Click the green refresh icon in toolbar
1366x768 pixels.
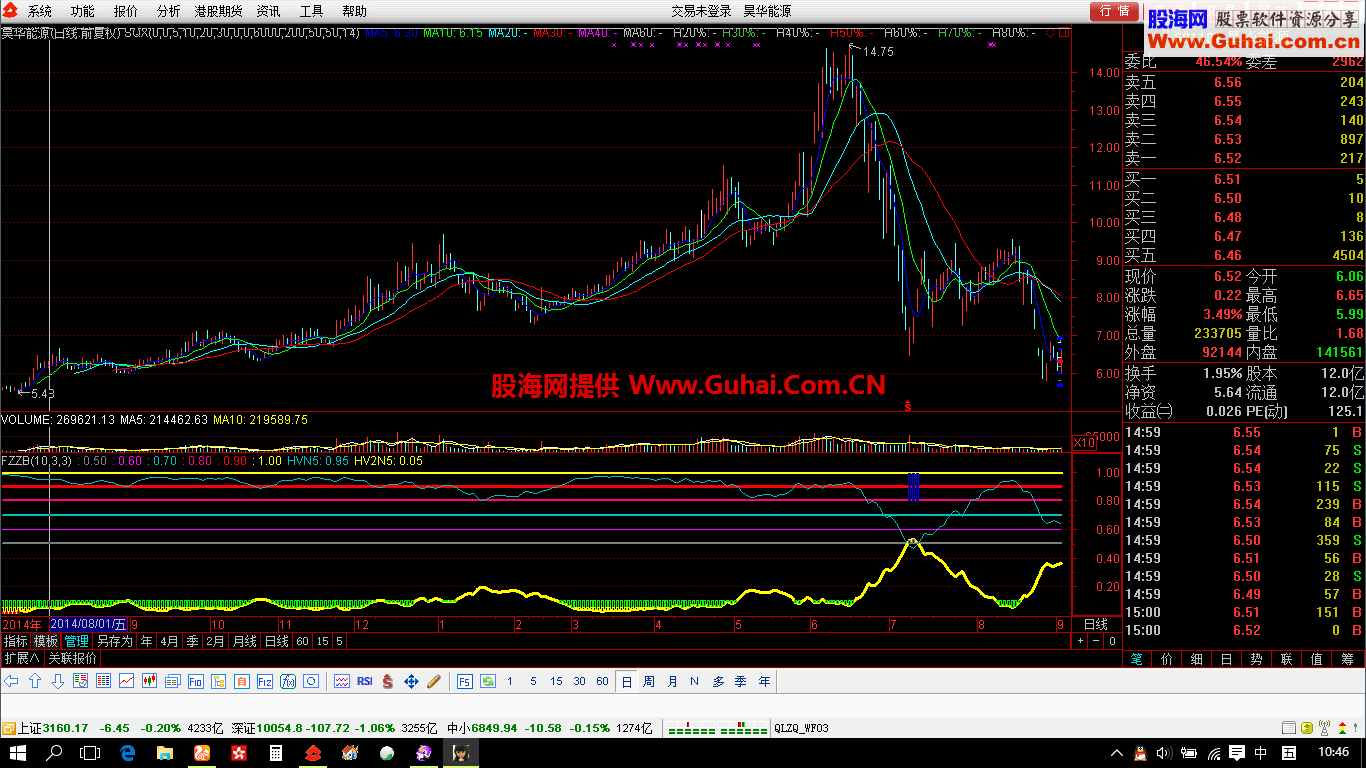[488, 681]
